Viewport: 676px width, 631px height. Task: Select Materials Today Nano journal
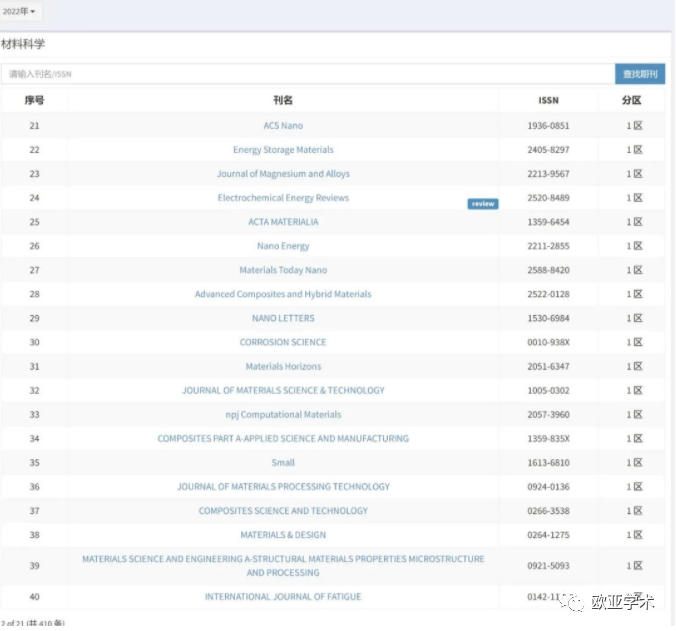pyautogui.click(x=283, y=270)
